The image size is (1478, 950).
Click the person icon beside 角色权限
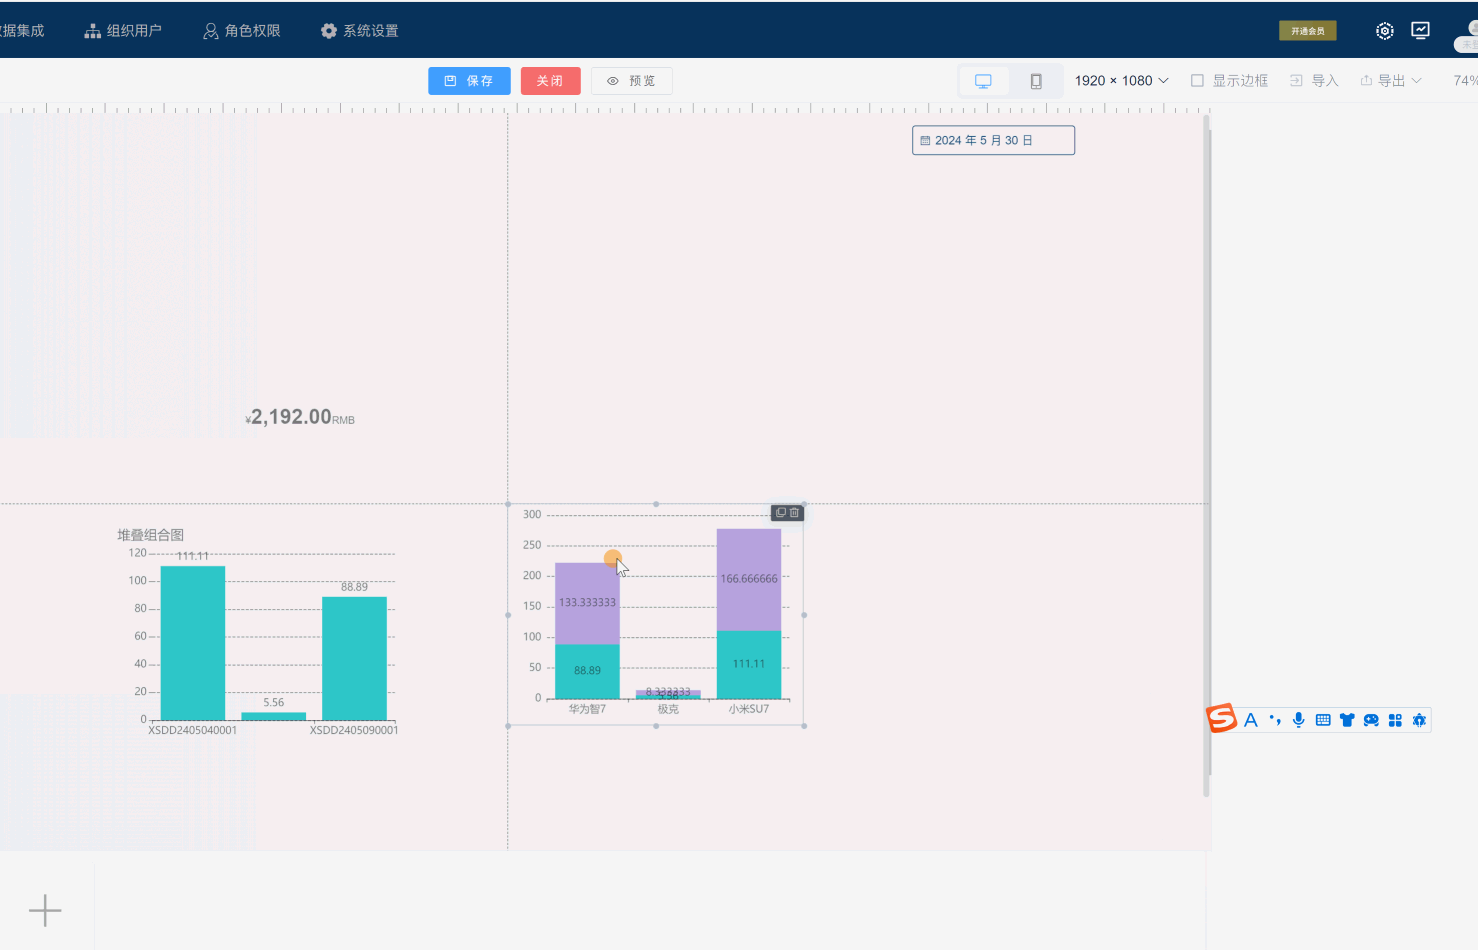tap(211, 31)
